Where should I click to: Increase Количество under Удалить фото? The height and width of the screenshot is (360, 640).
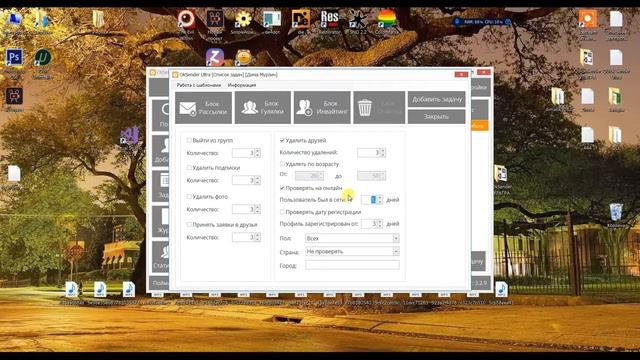pos(258,207)
